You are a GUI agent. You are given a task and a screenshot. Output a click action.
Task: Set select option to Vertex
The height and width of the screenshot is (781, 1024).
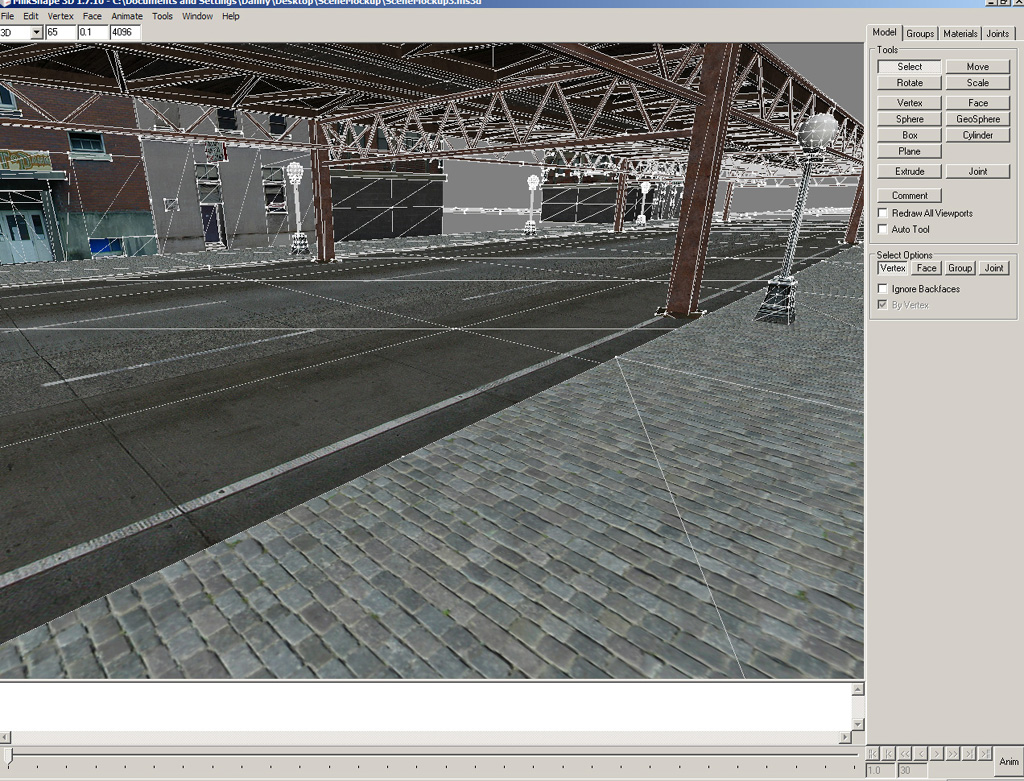point(892,268)
